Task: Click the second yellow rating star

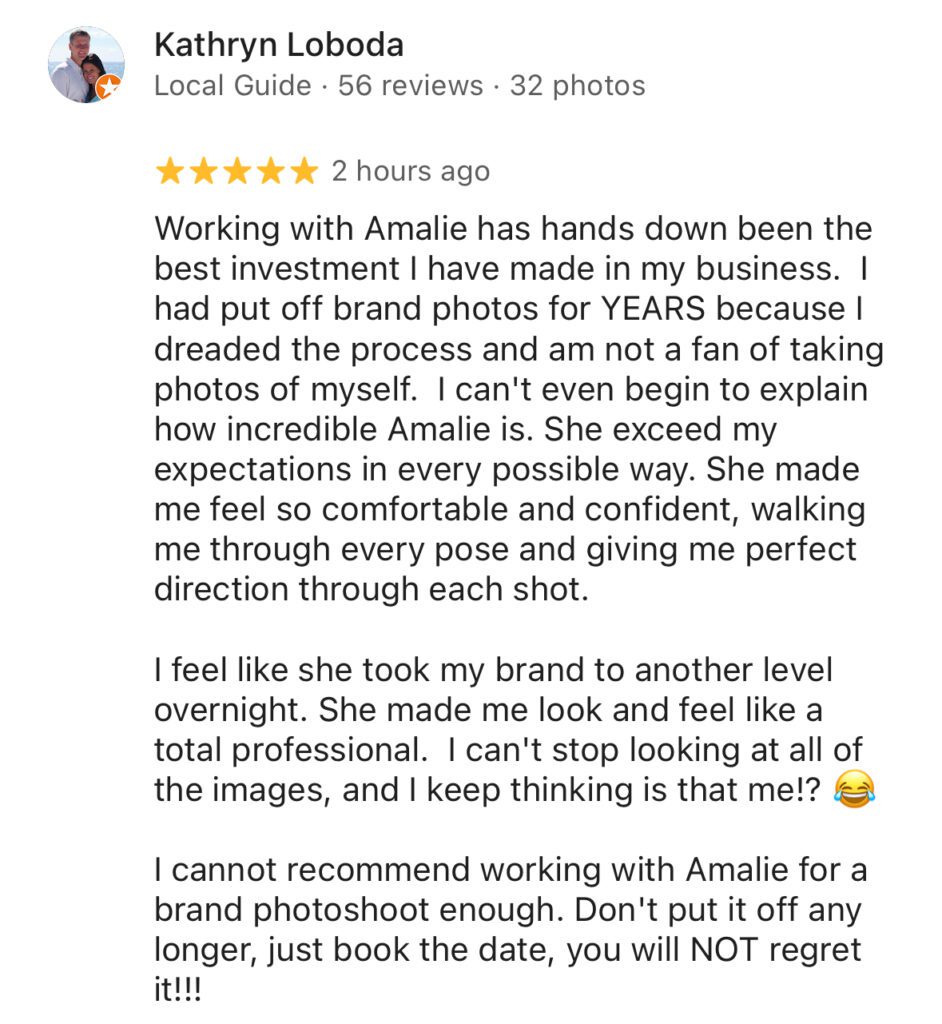Action: pyautogui.click(x=203, y=172)
